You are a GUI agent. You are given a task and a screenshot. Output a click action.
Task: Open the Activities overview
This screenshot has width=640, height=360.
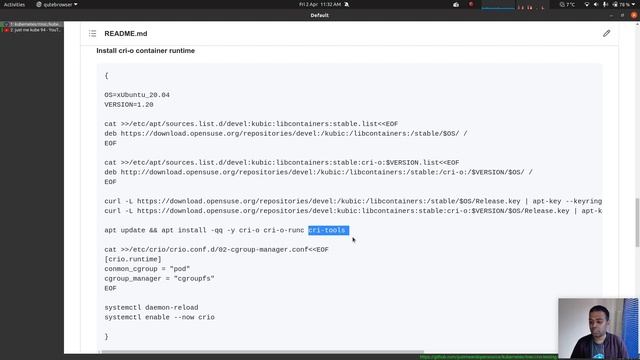click(x=14, y=4)
